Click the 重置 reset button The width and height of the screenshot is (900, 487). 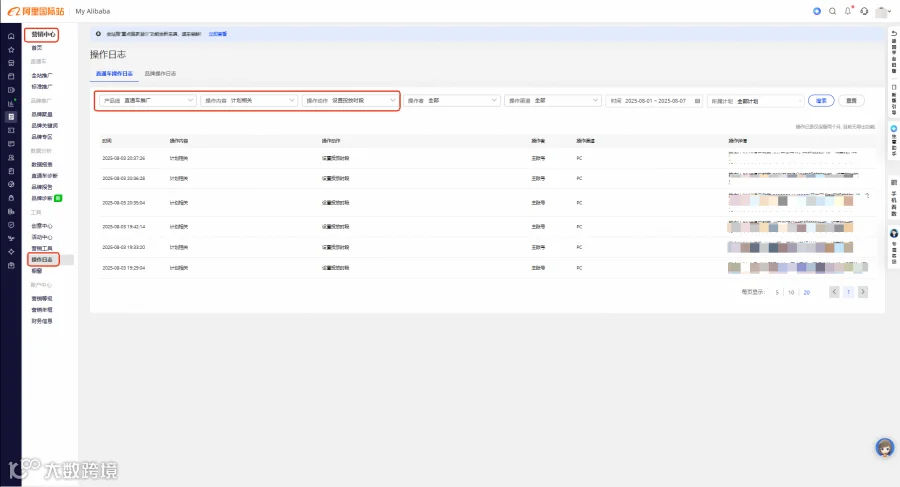coord(851,101)
